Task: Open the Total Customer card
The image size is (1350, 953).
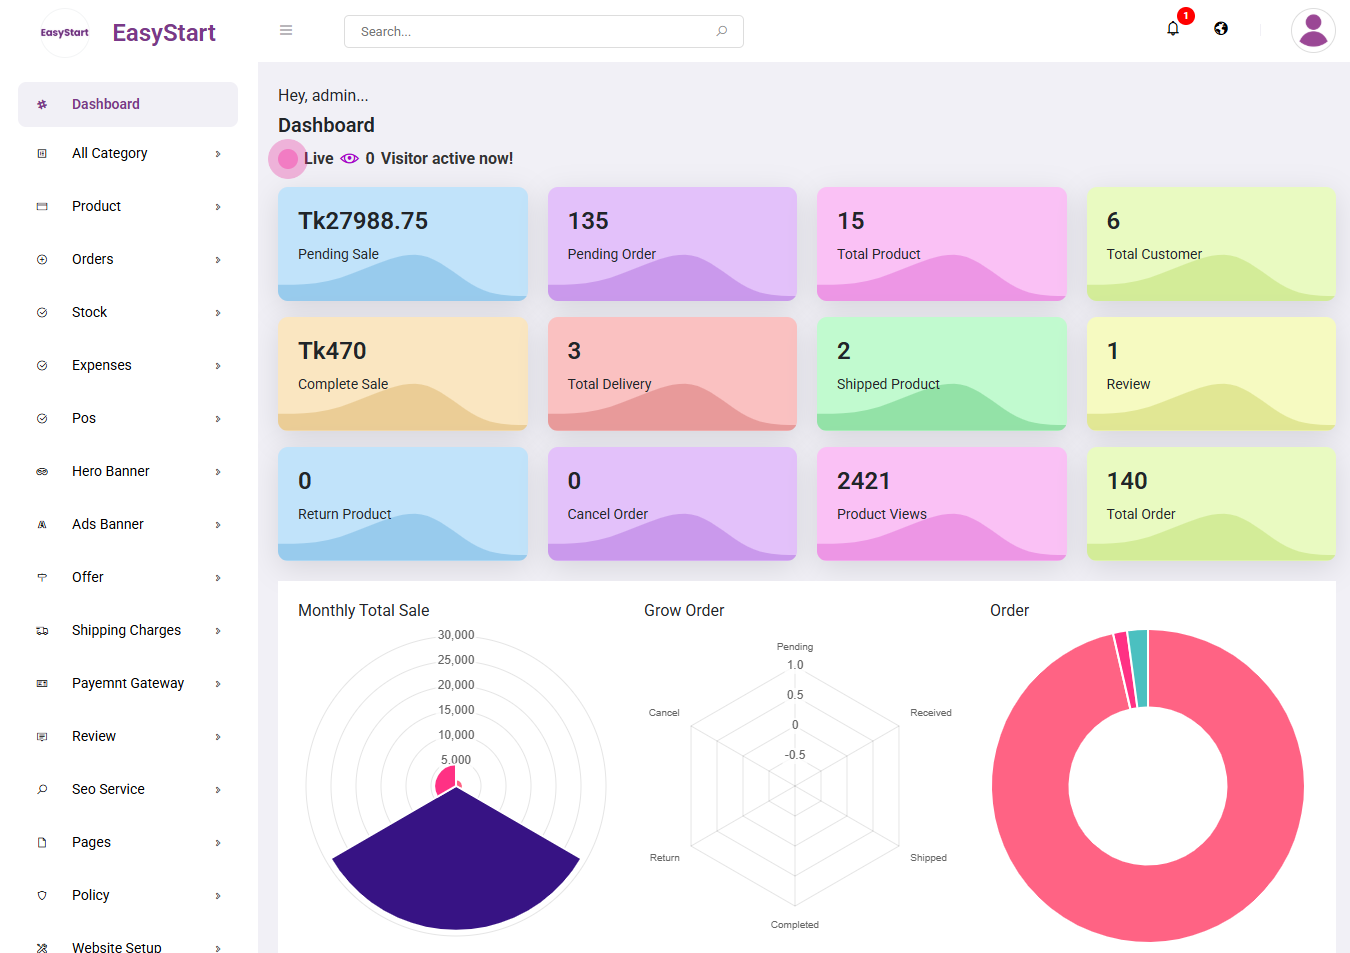Action: [1210, 244]
